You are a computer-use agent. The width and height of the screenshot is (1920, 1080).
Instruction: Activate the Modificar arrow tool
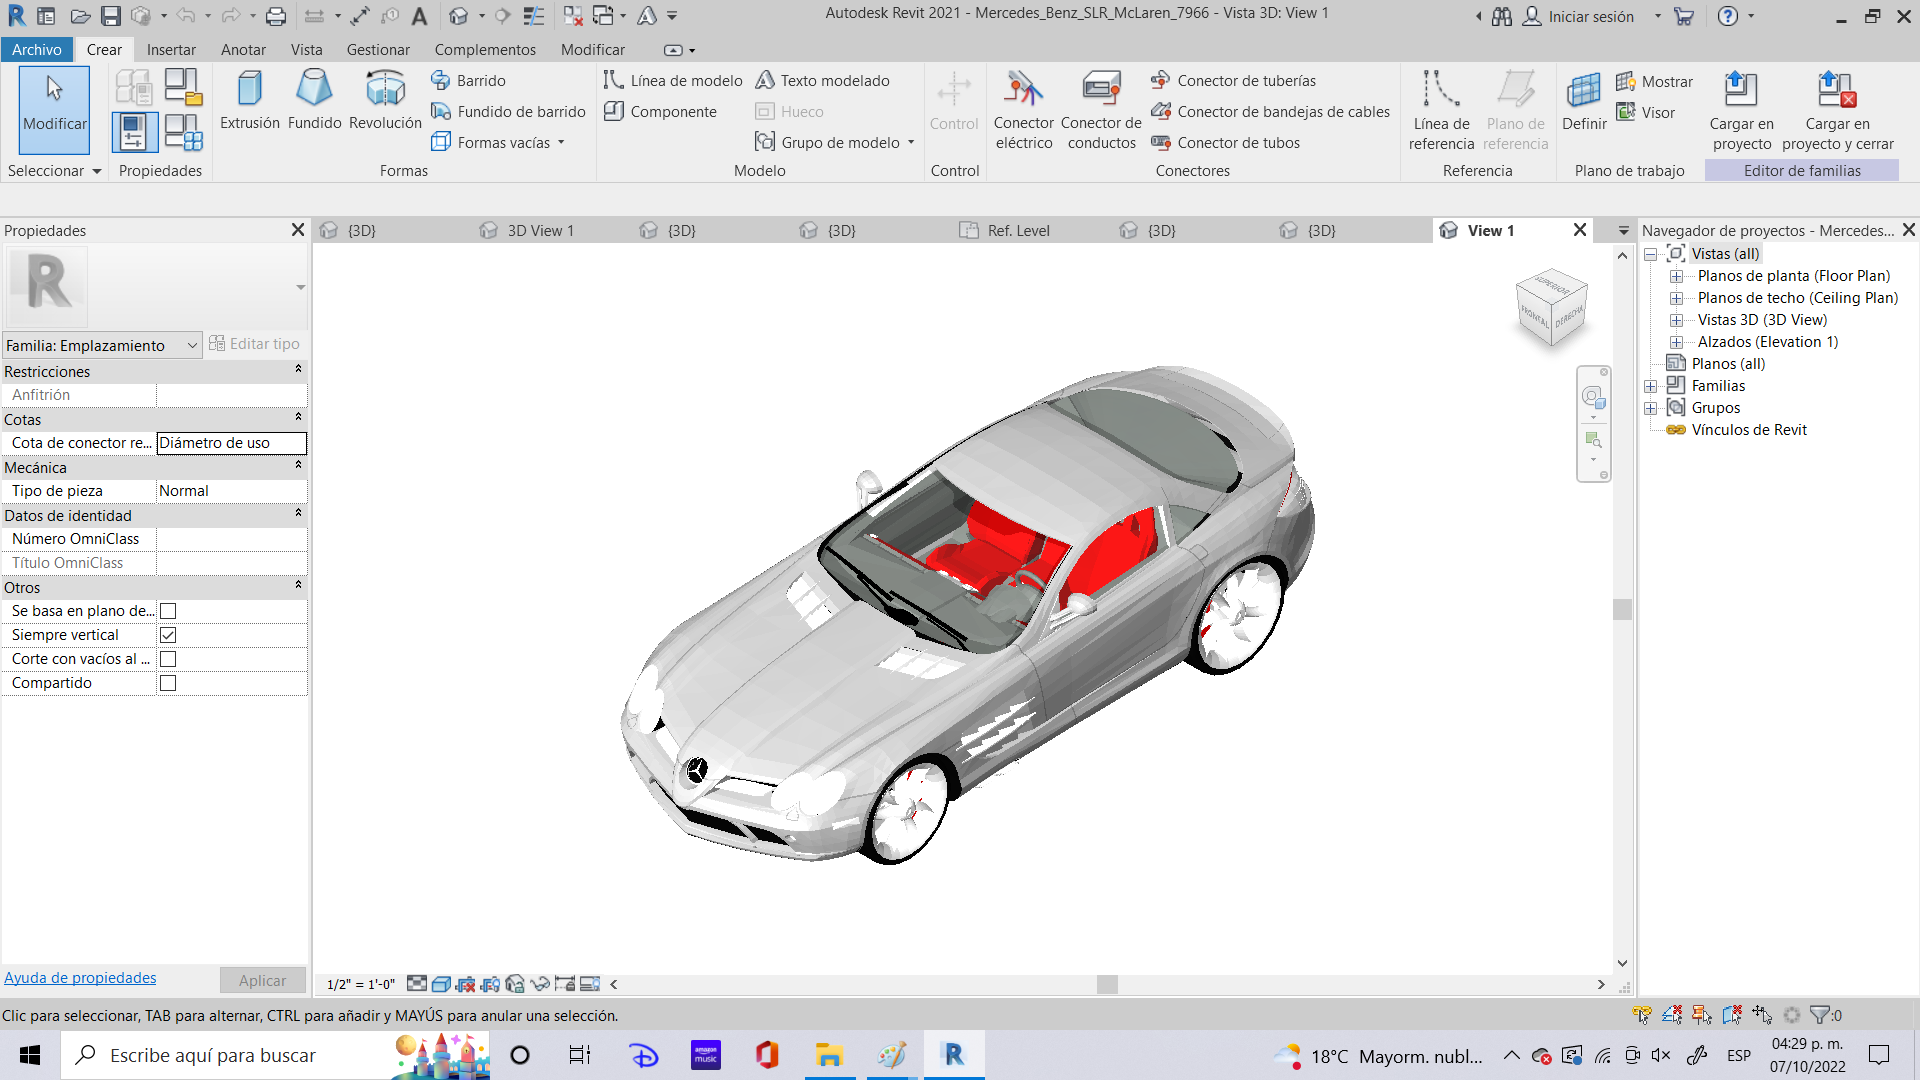[x=54, y=109]
